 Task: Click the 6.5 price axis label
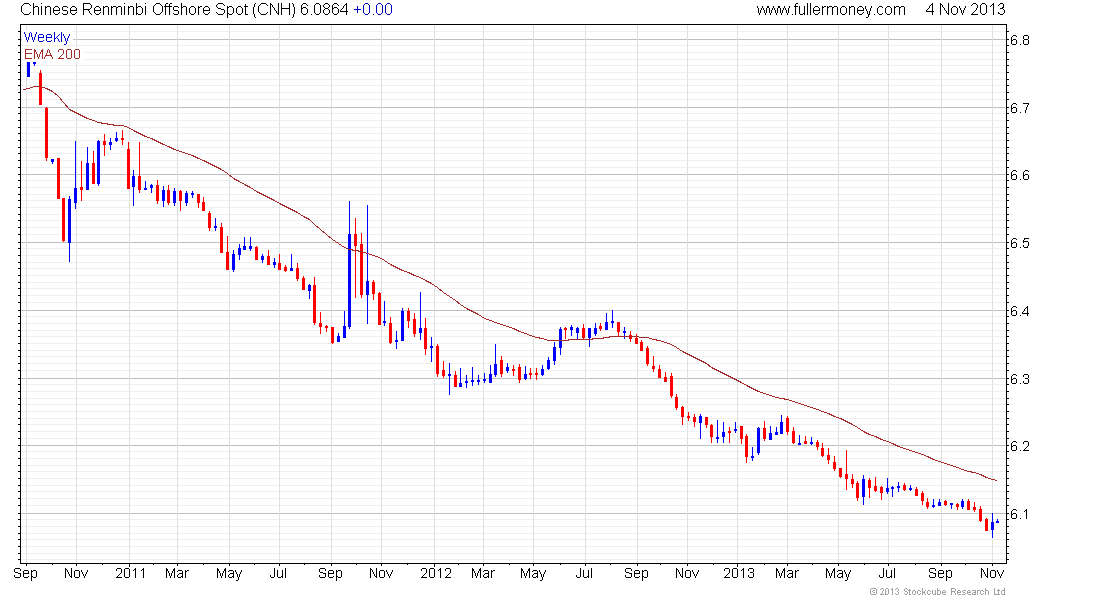1019,244
